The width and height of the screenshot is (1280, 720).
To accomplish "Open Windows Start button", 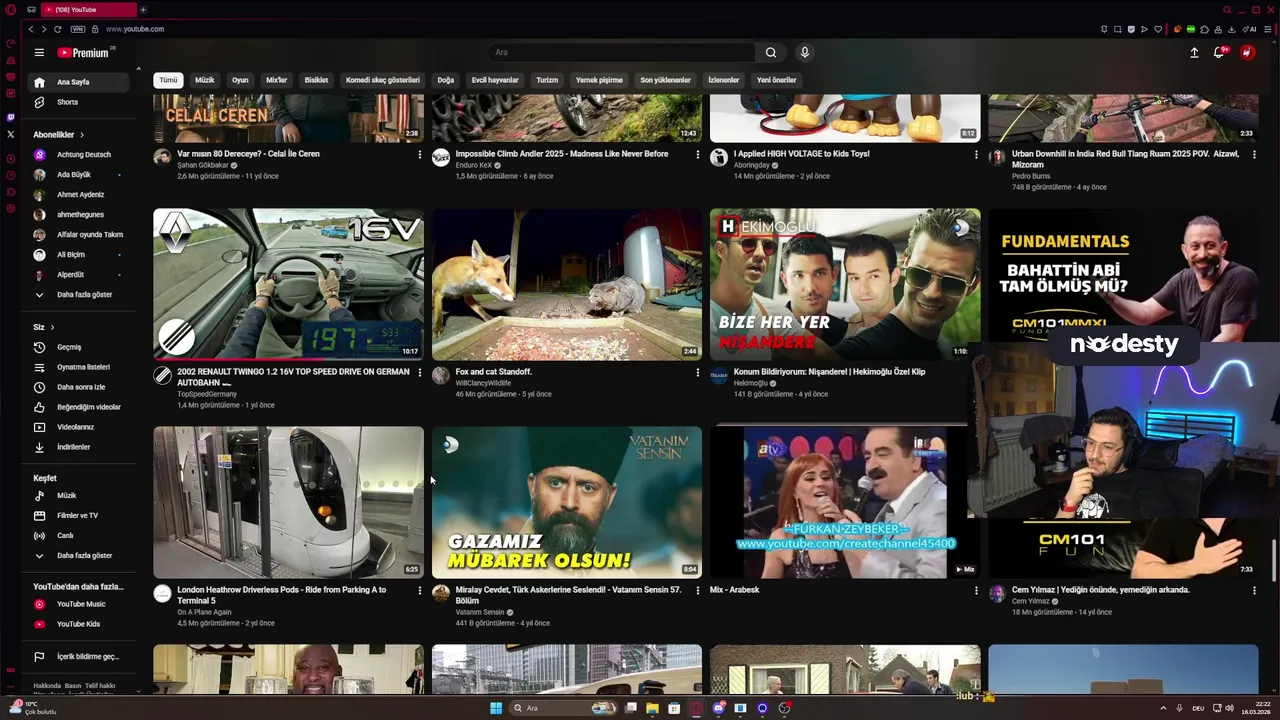I will [496, 708].
